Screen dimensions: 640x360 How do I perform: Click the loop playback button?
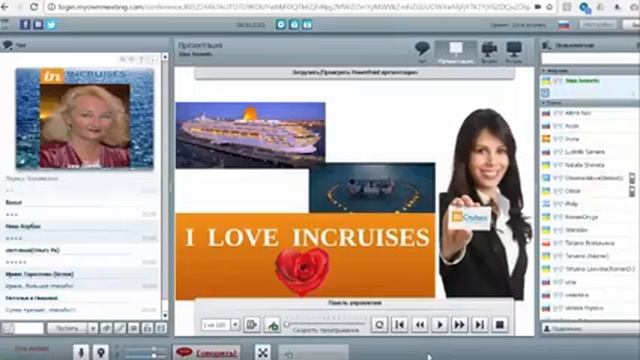tap(379, 325)
